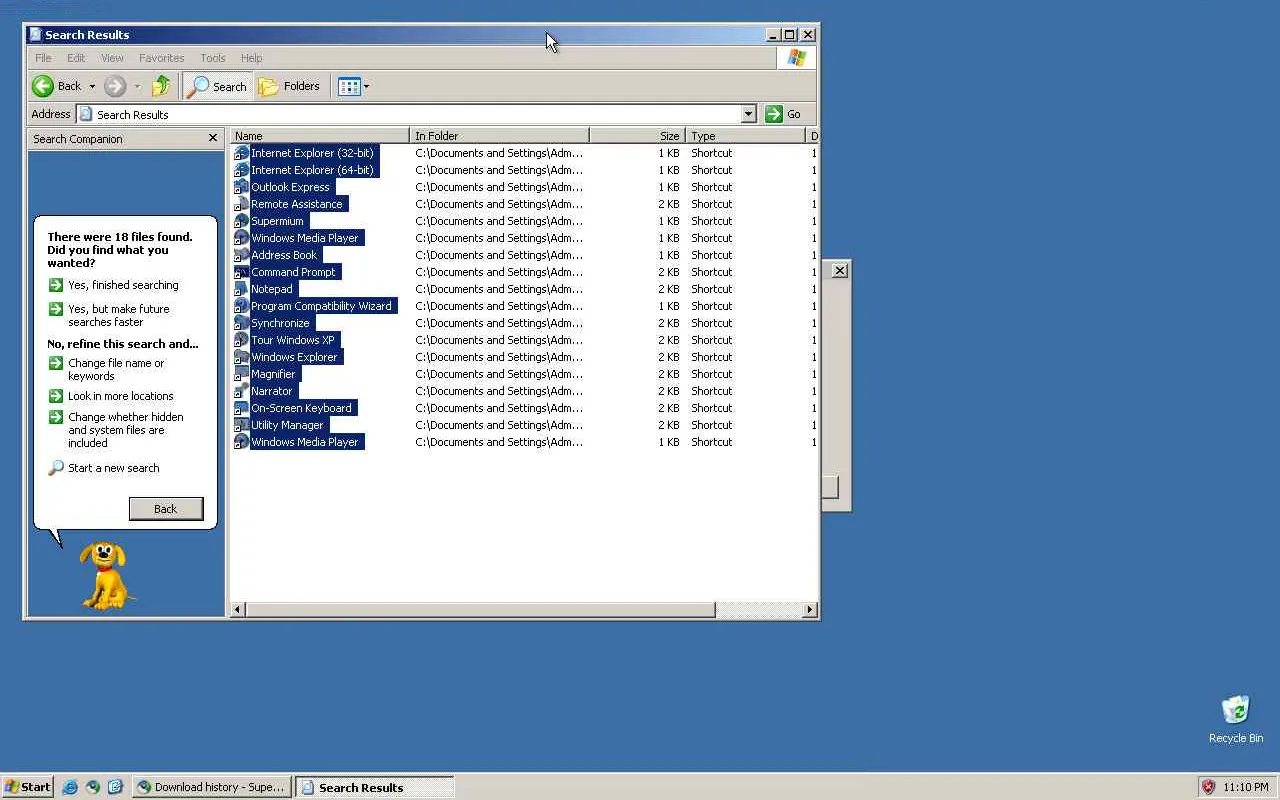The width and height of the screenshot is (1280, 800).
Task: Open the View menu
Action: pyautogui.click(x=112, y=58)
